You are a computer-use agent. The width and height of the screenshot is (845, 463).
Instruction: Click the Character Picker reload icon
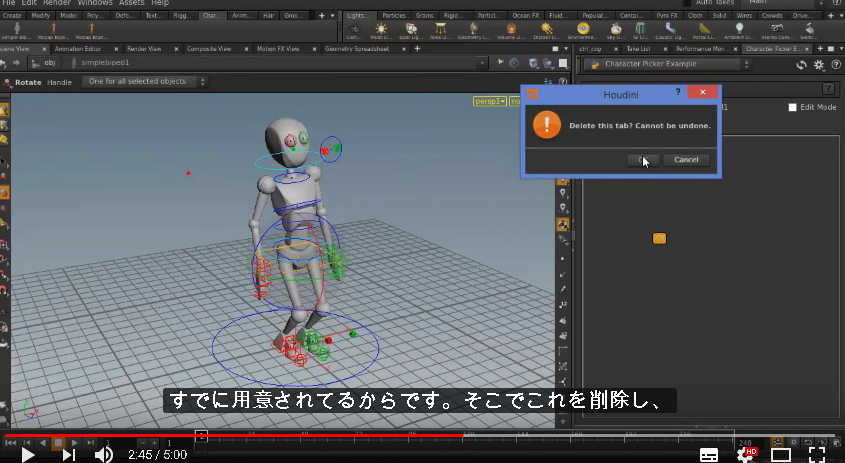click(802, 65)
